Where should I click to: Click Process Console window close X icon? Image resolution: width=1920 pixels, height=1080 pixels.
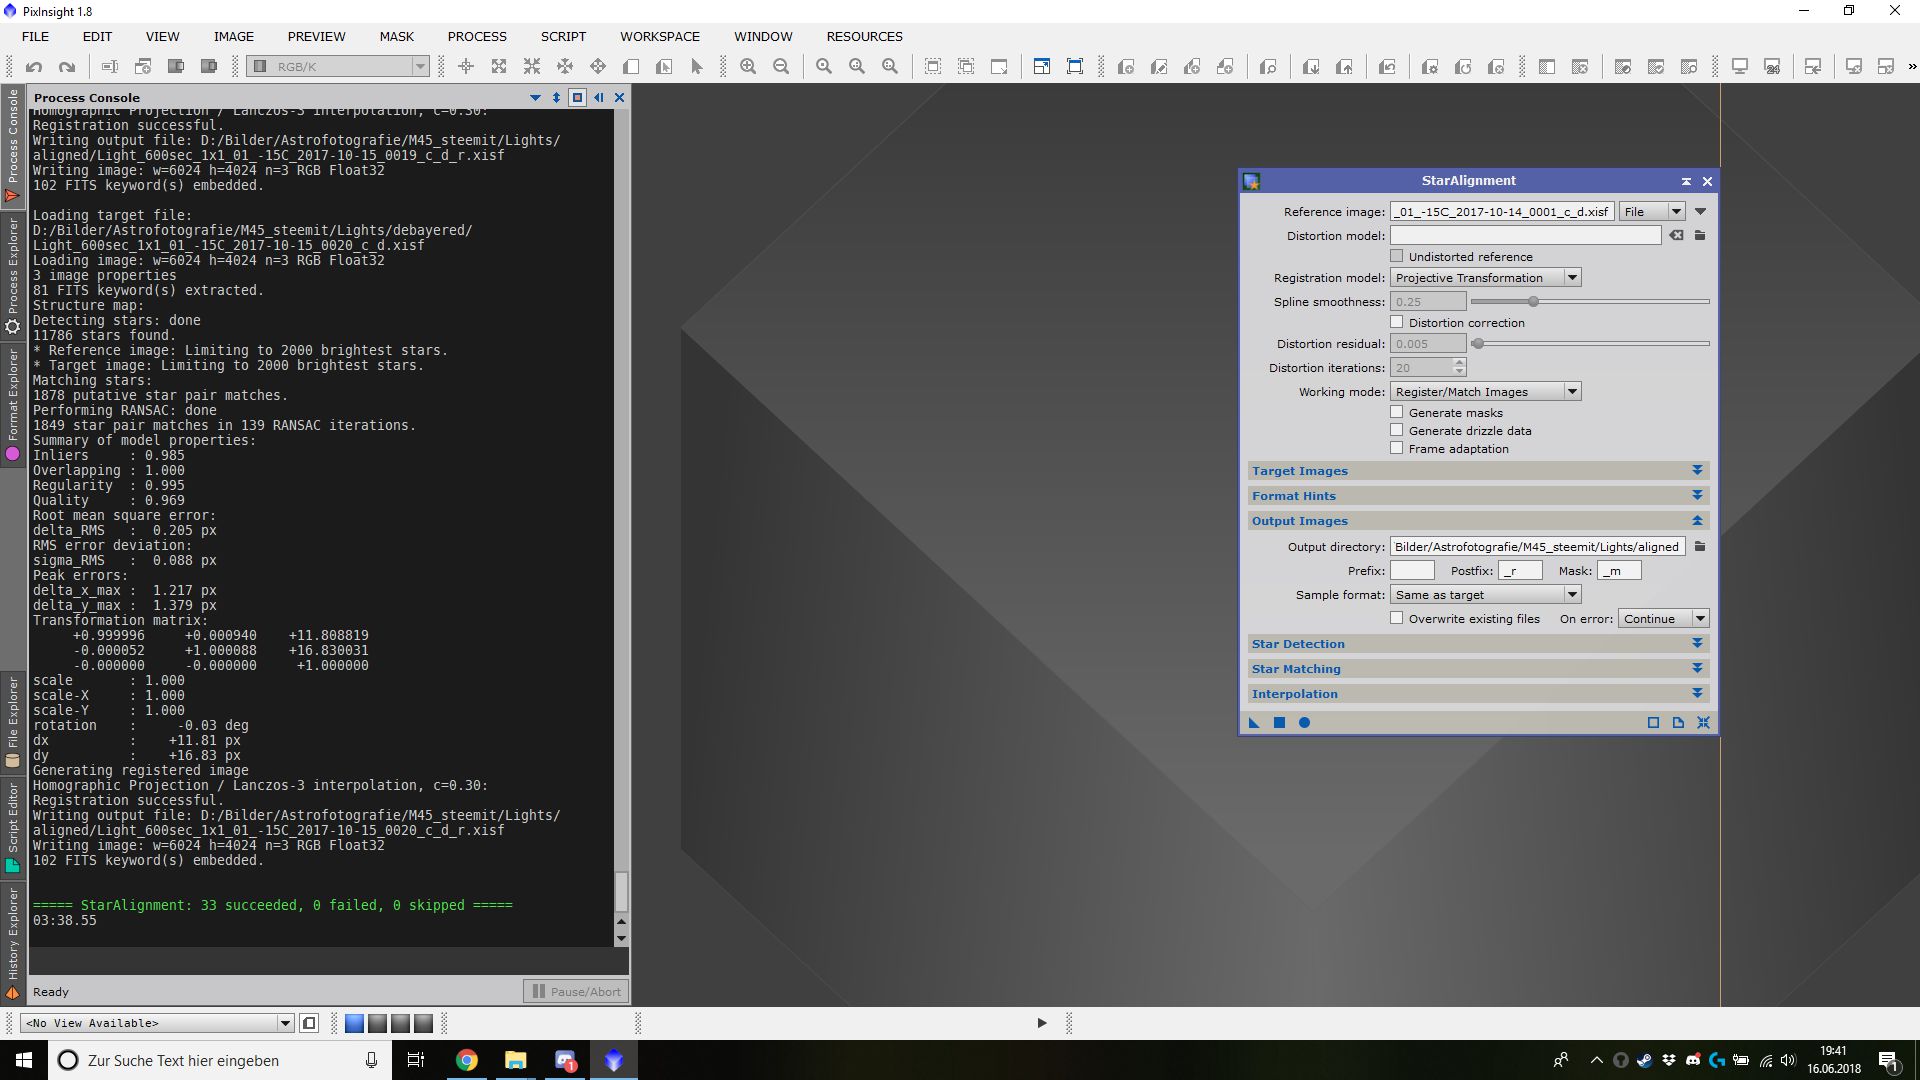point(619,98)
